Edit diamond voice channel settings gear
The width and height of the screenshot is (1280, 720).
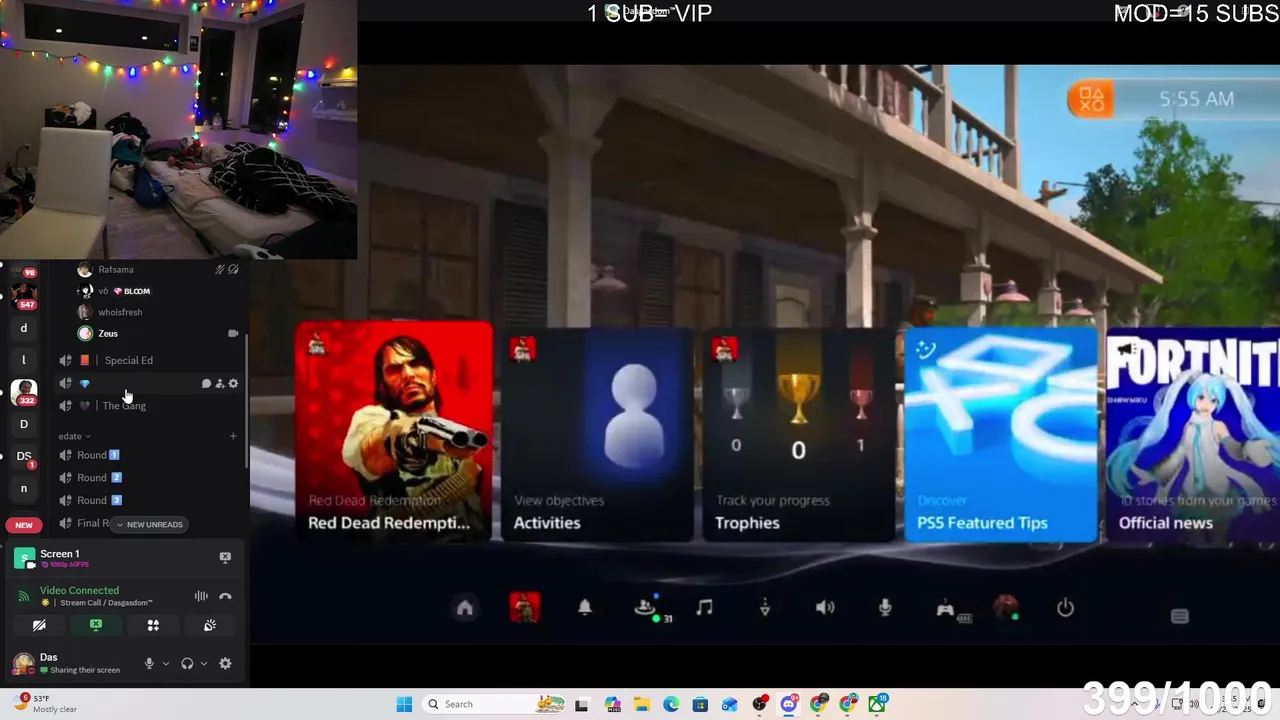pos(233,383)
